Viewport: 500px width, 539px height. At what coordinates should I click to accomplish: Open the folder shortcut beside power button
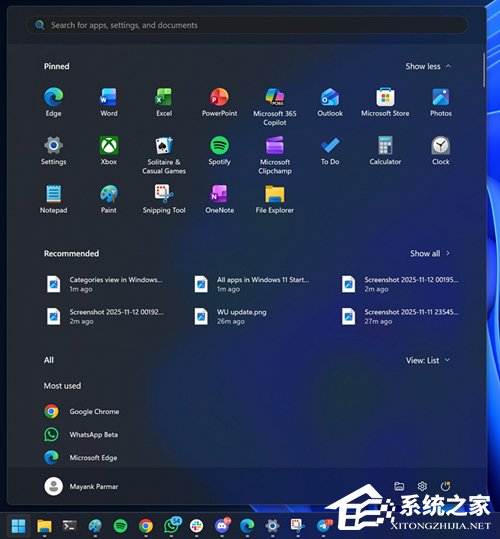coord(399,486)
